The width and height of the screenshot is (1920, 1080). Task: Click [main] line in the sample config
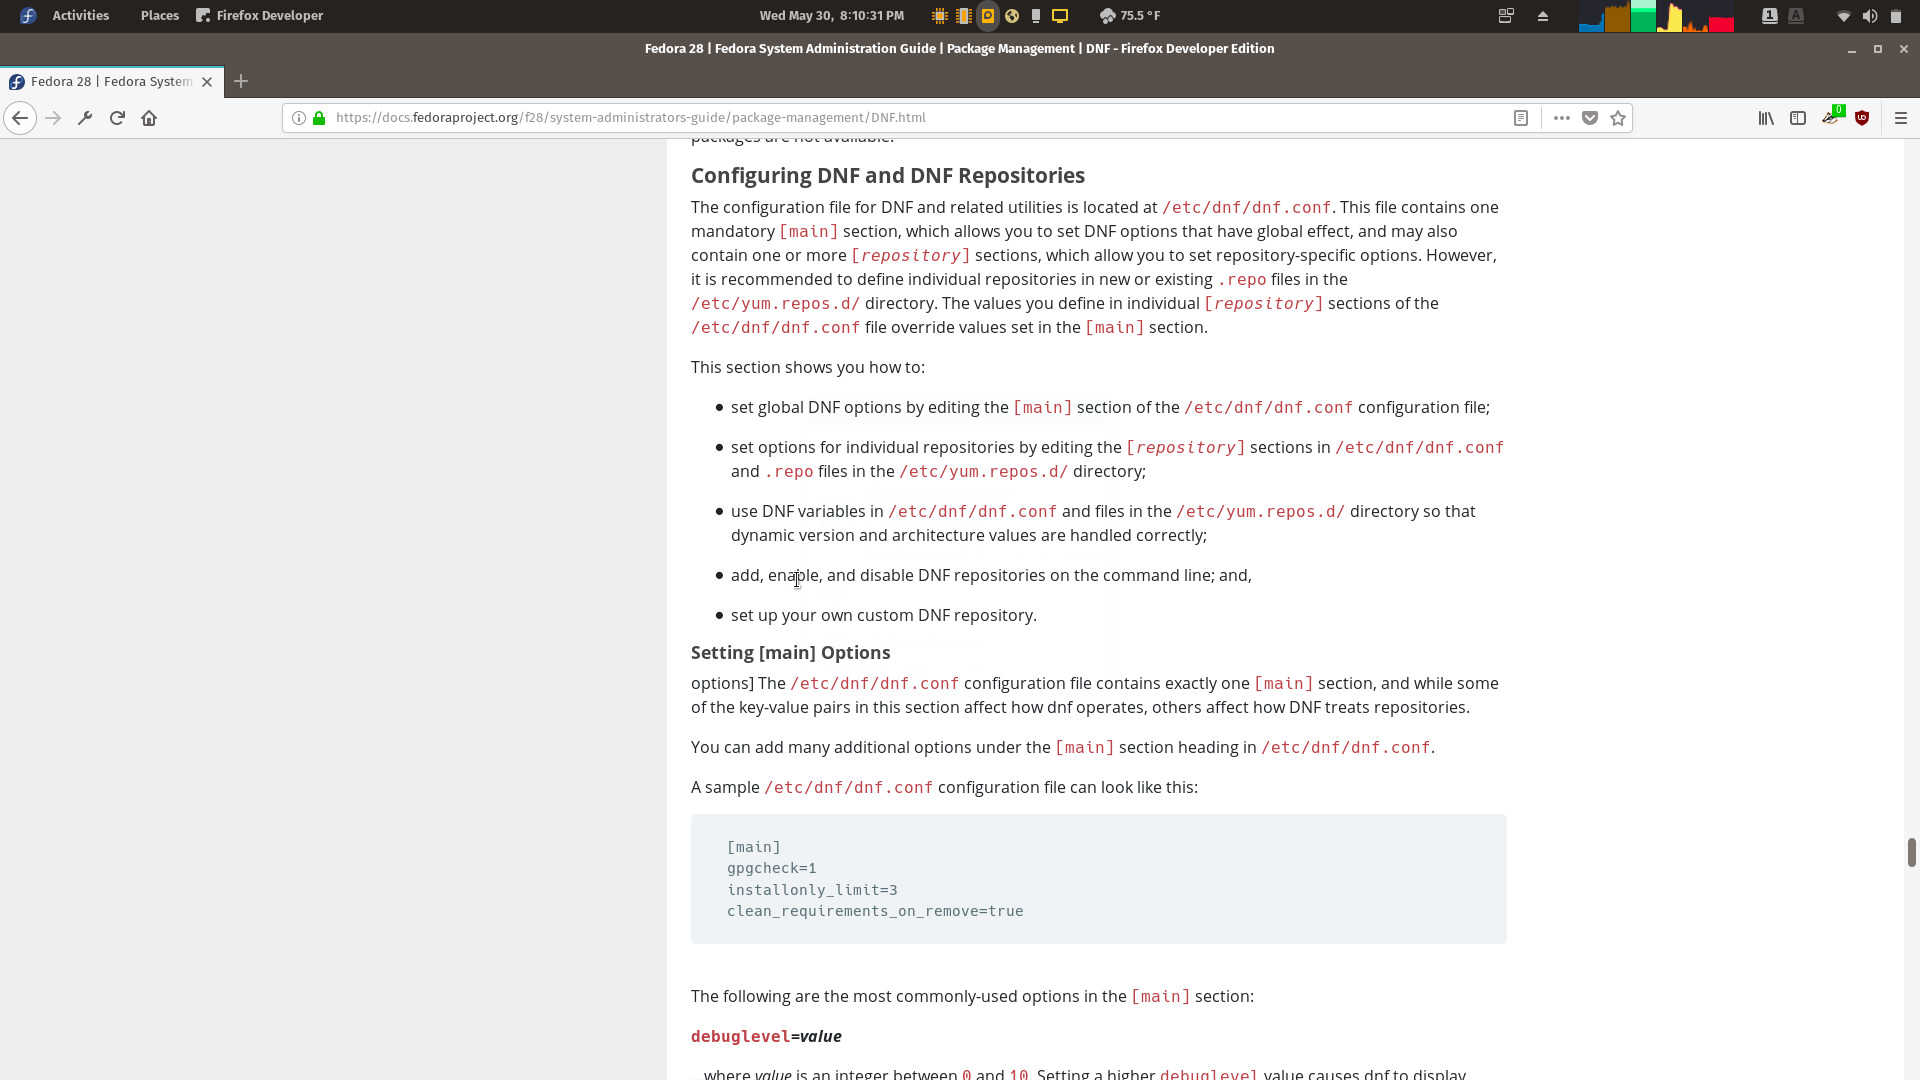(x=754, y=848)
